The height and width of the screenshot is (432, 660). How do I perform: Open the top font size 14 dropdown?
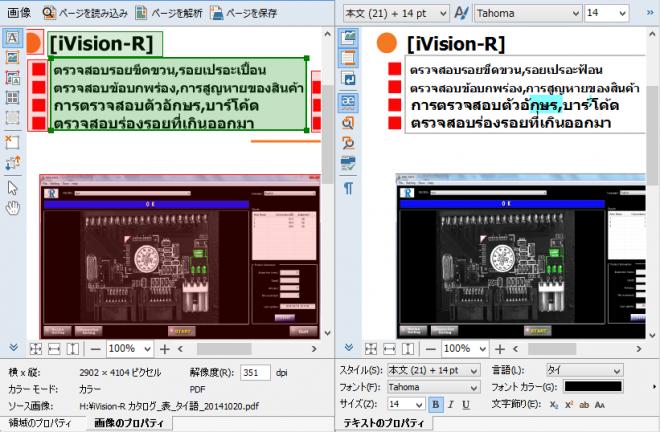pos(607,13)
